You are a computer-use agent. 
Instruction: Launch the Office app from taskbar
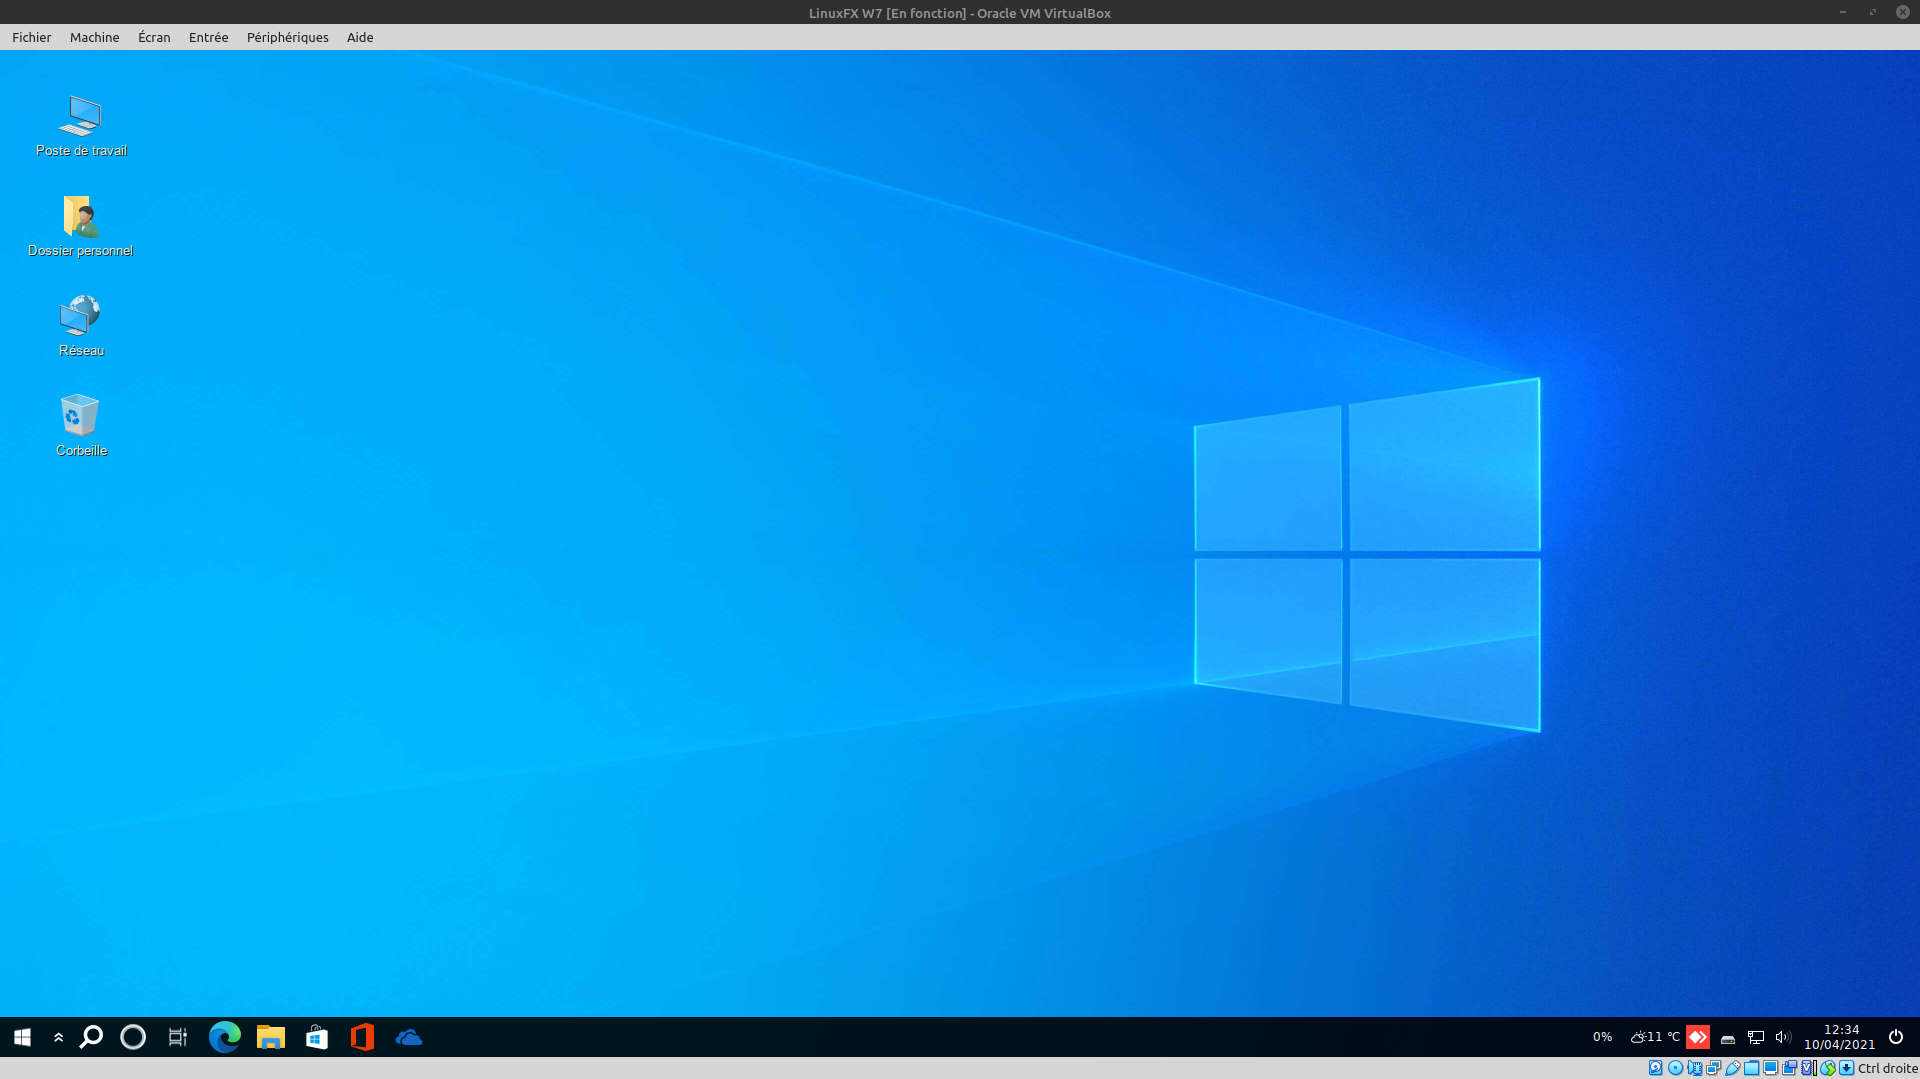click(362, 1037)
